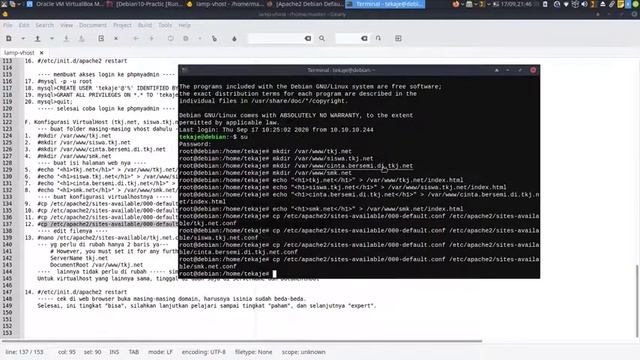Click the 'INS' status bar indicator
The height and width of the screenshot is (360, 640).
pos(114,352)
